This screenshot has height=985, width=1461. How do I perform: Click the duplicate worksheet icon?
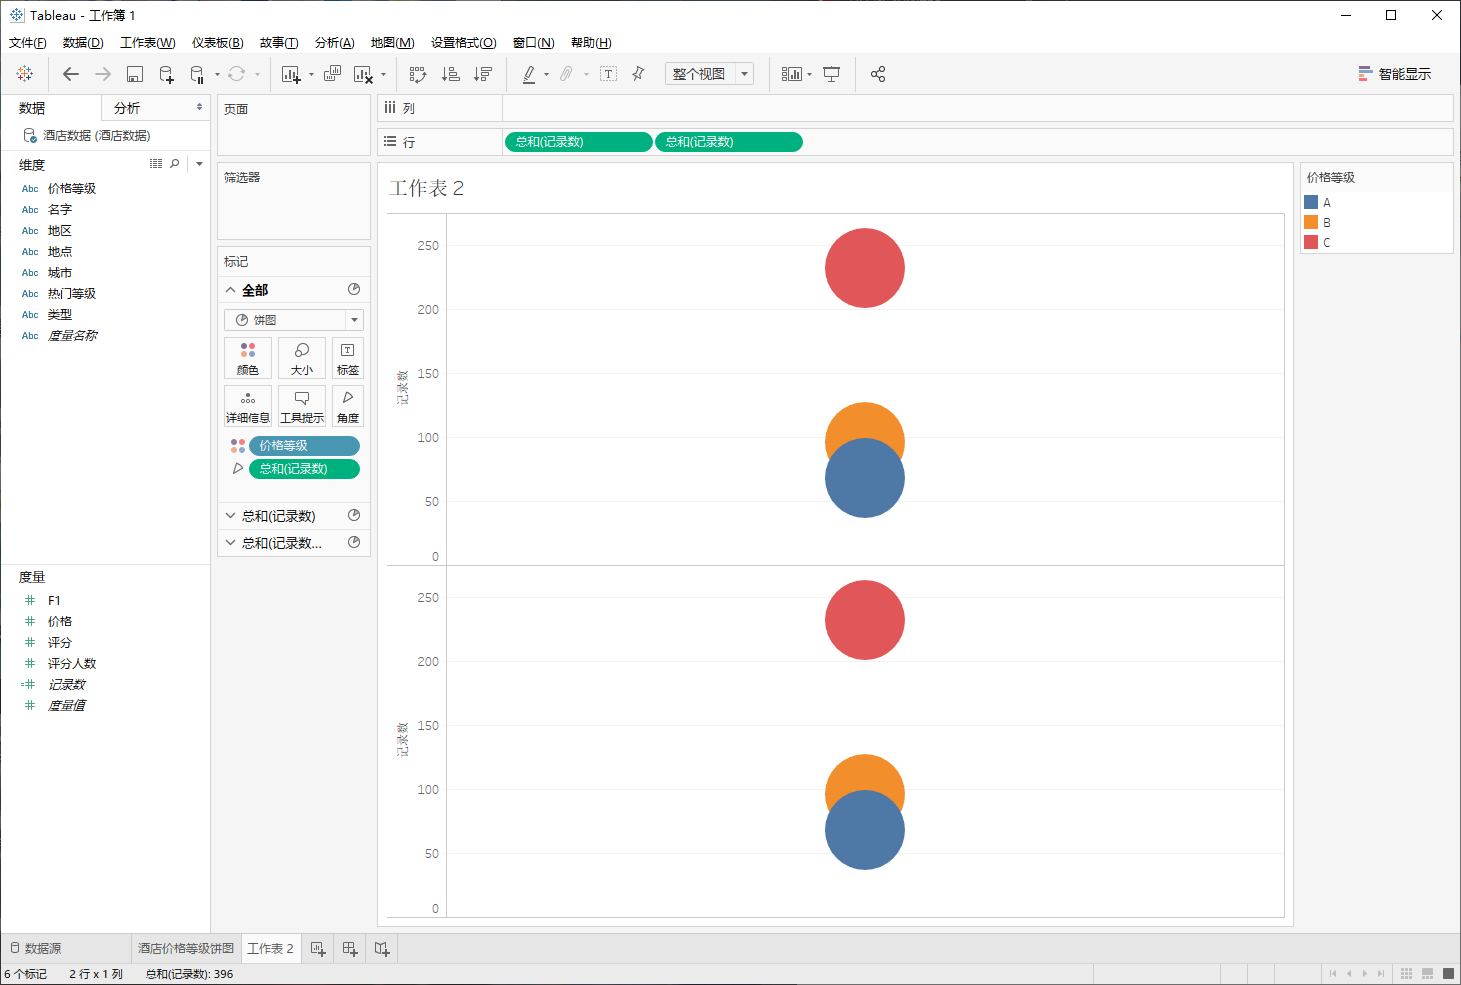[332, 74]
